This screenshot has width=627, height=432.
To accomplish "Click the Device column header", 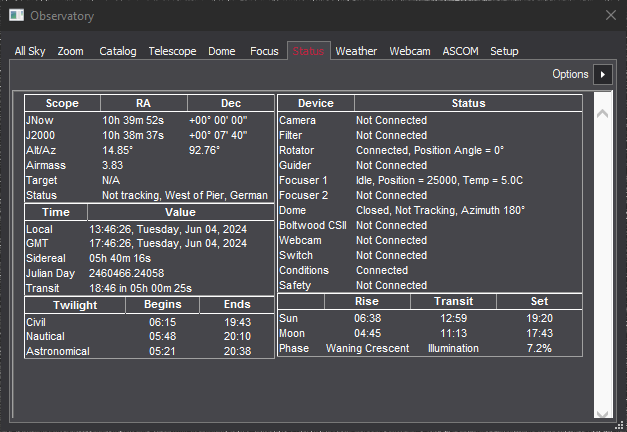I will [316, 103].
